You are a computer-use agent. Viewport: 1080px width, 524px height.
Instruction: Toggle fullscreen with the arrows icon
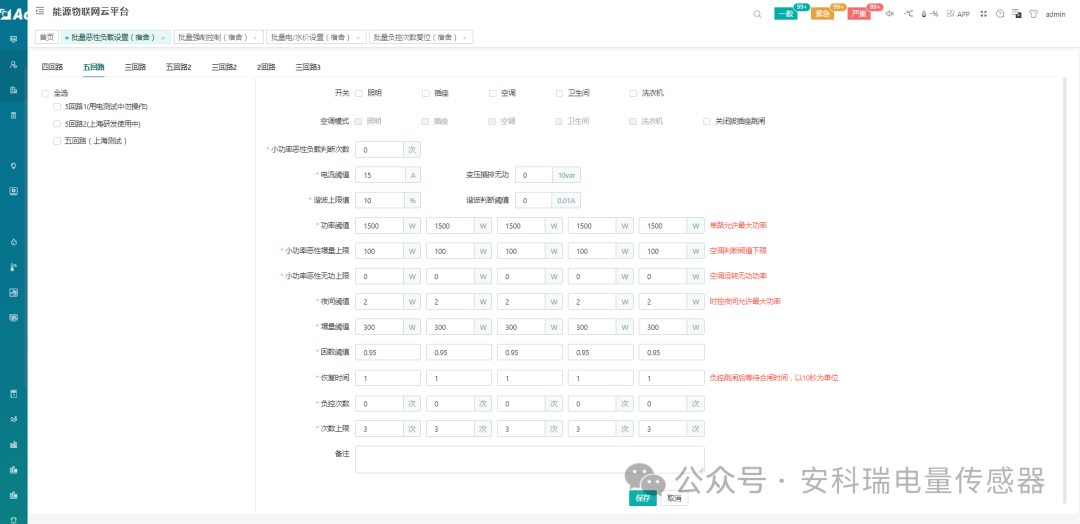[984, 14]
